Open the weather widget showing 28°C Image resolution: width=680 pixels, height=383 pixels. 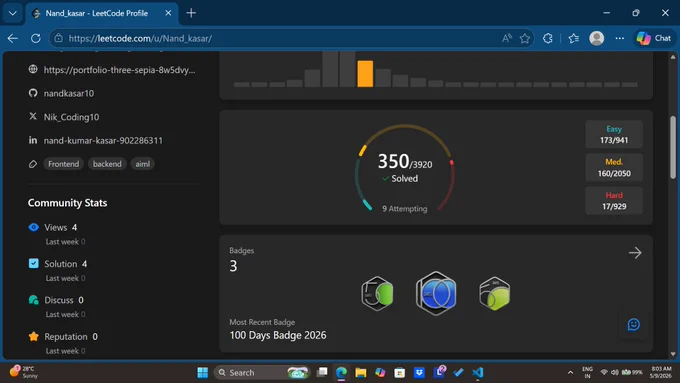(24, 372)
